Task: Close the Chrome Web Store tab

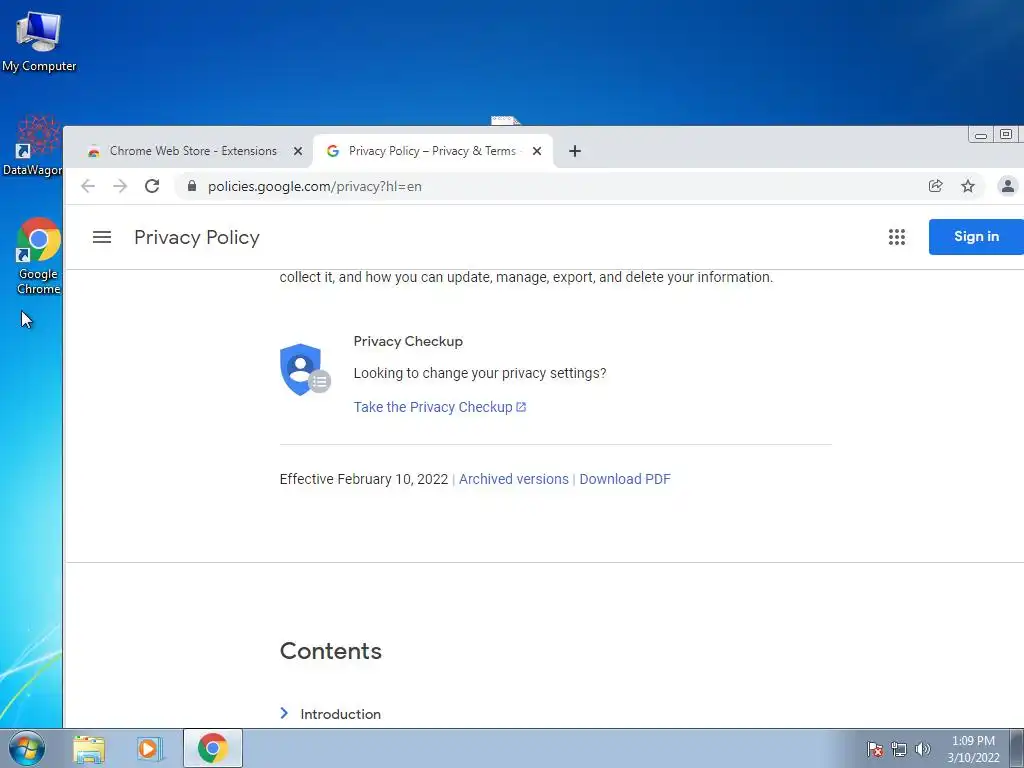Action: click(298, 151)
